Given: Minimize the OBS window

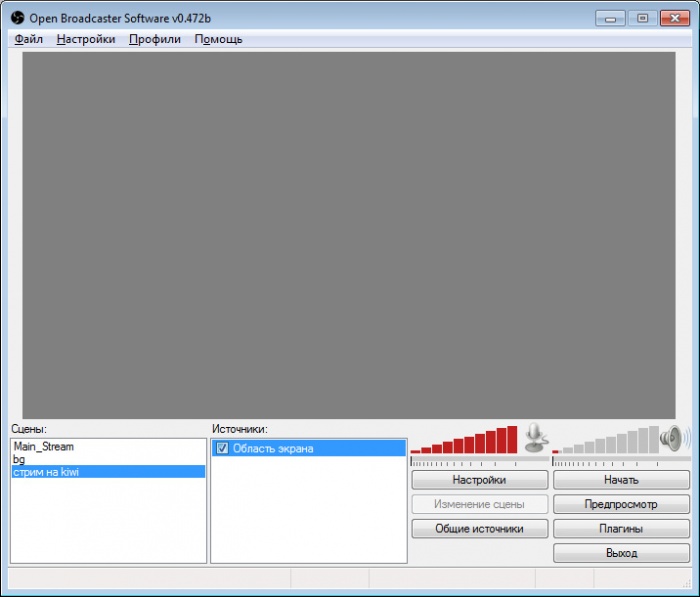Looking at the screenshot, I should 610,18.
